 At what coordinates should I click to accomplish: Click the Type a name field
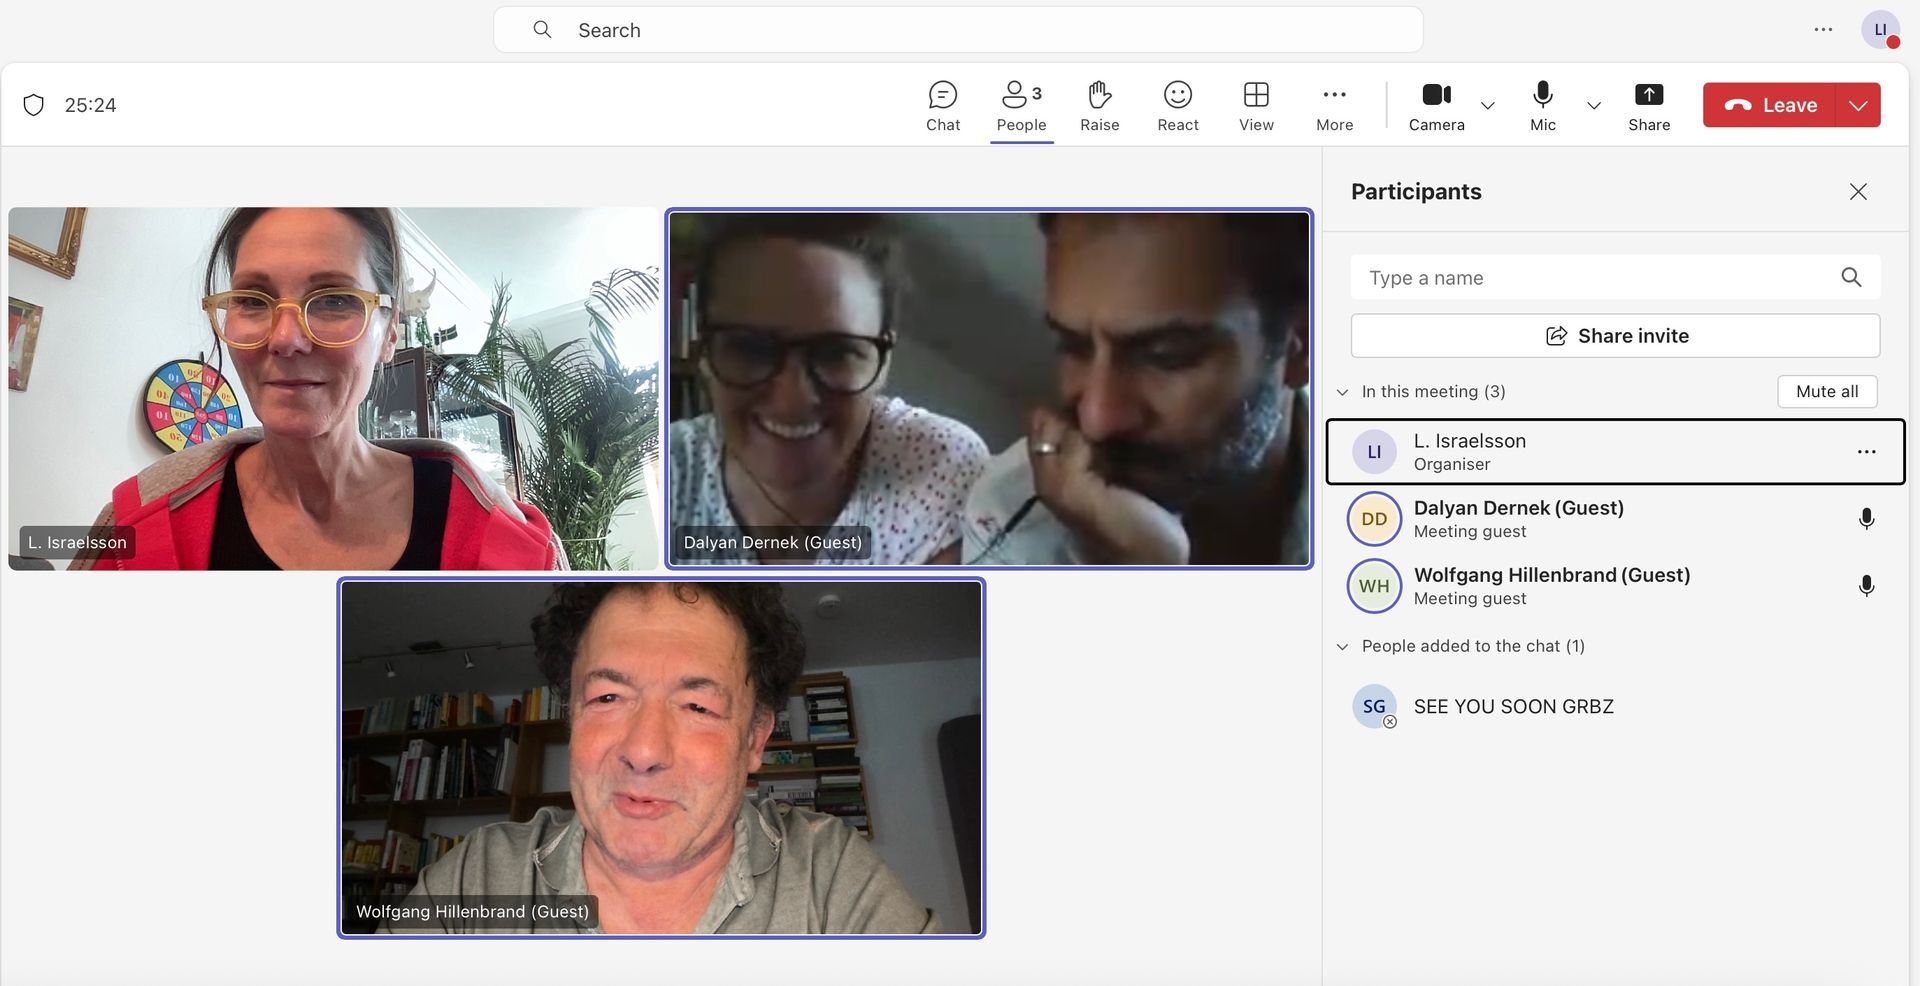(1595, 277)
